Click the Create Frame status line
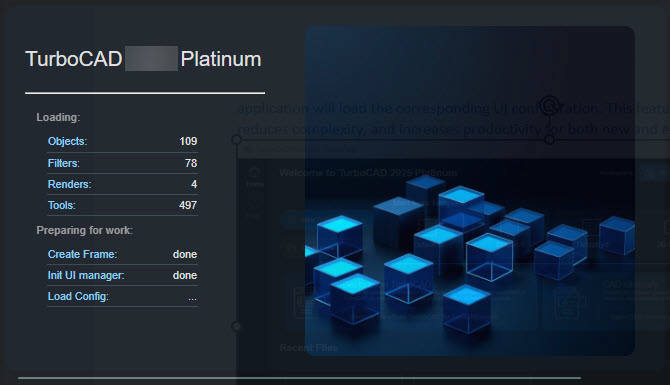670x385 pixels. tap(122, 254)
